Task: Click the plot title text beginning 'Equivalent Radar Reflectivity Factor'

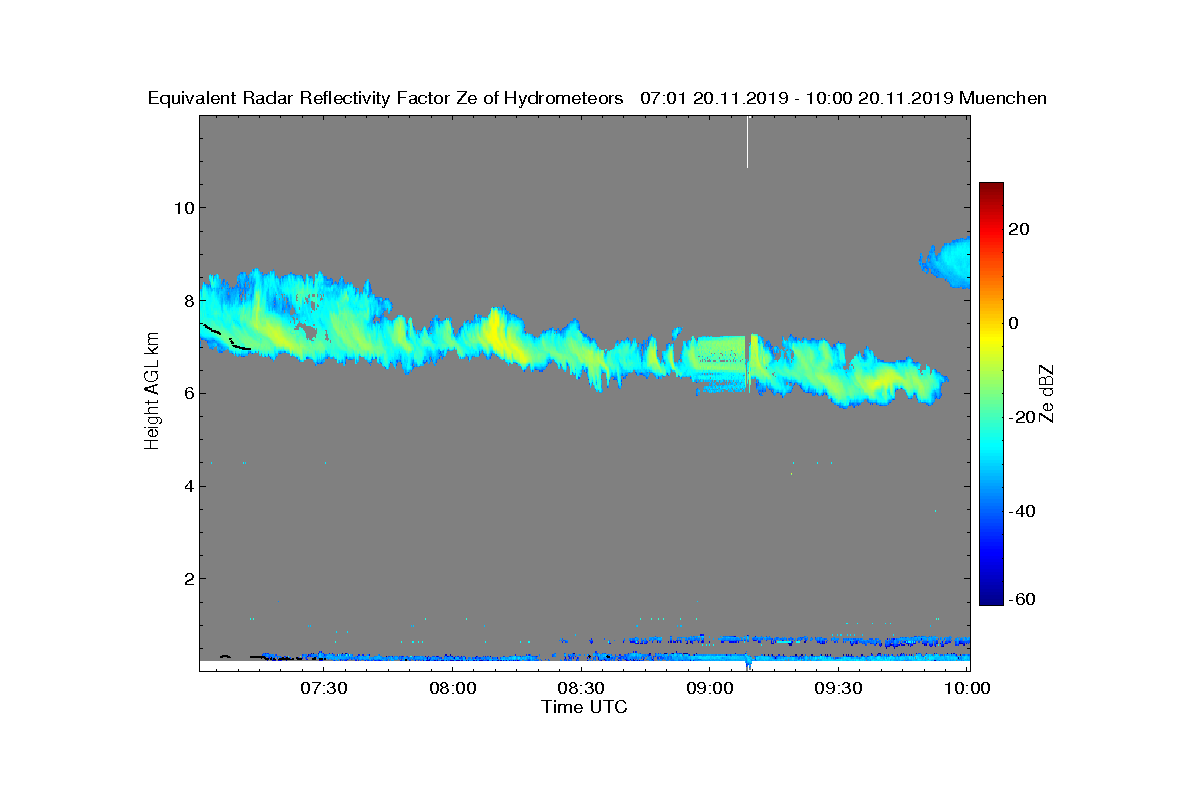Action: pos(597,98)
